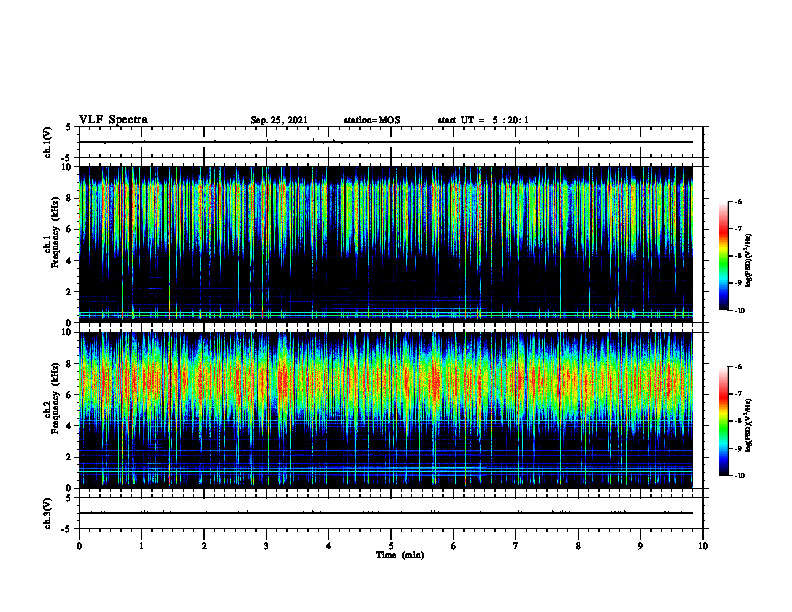Click the ch.1 spectrogram color scale bar
The image size is (792, 612).
724,256
